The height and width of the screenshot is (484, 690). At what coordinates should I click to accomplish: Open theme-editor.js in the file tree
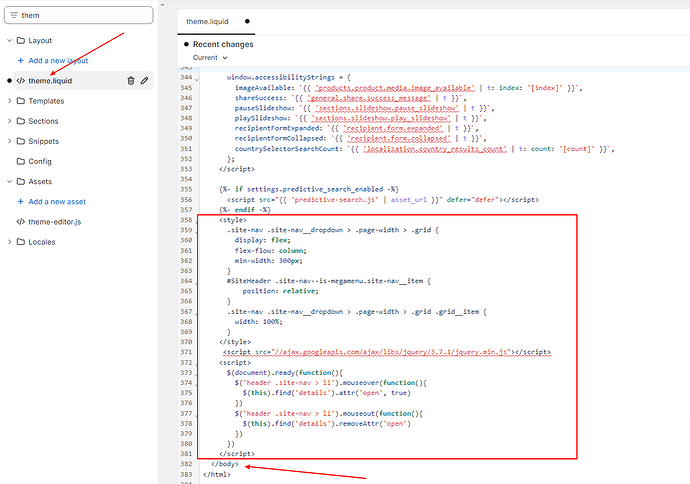tap(55, 222)
